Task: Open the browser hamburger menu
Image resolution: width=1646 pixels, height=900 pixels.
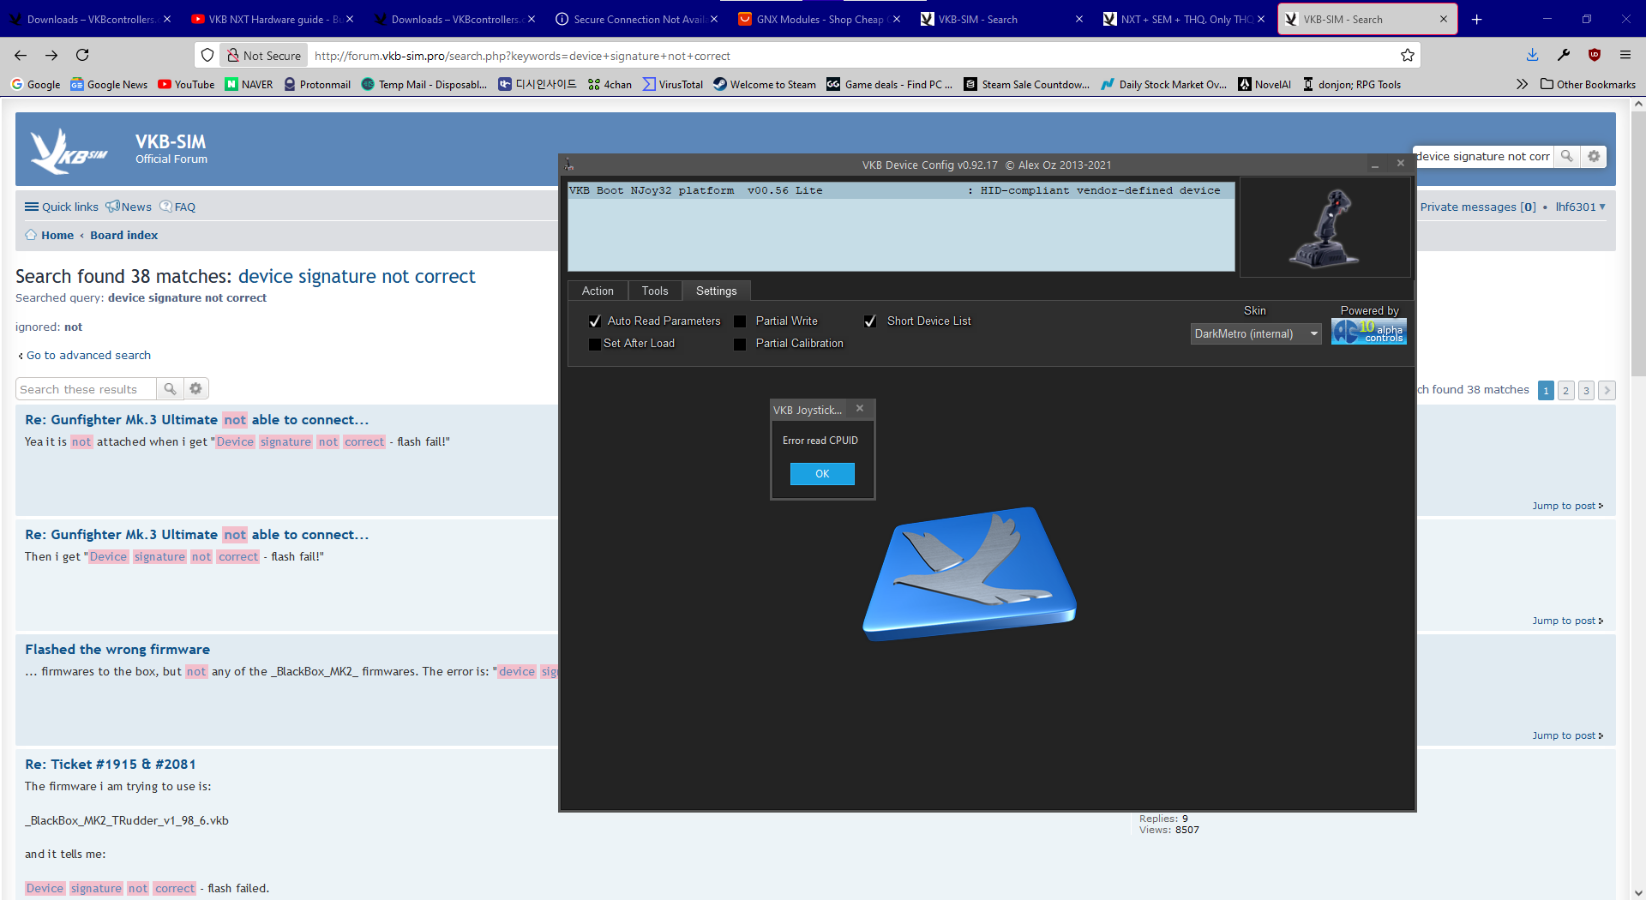Action: (1625, 55)
